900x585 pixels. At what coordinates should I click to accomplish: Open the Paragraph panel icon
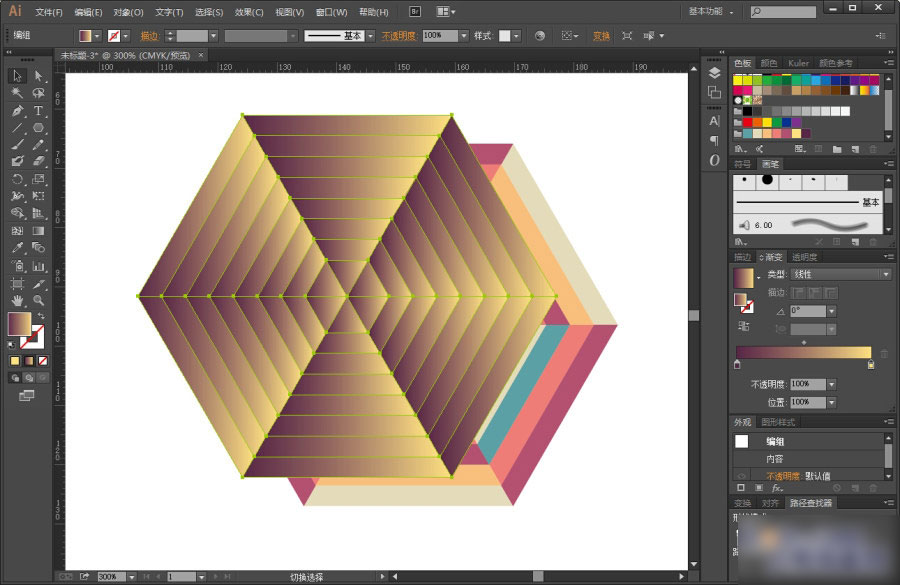714,141
